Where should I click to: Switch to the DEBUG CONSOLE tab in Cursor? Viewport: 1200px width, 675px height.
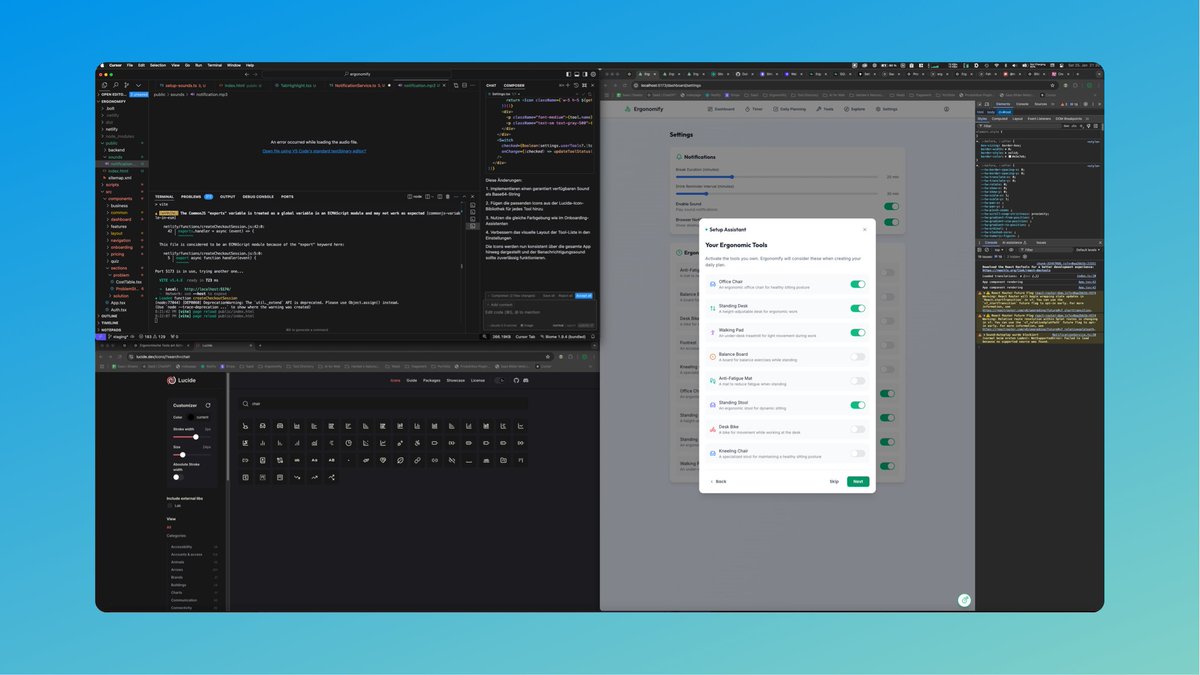tap(258, 197)
